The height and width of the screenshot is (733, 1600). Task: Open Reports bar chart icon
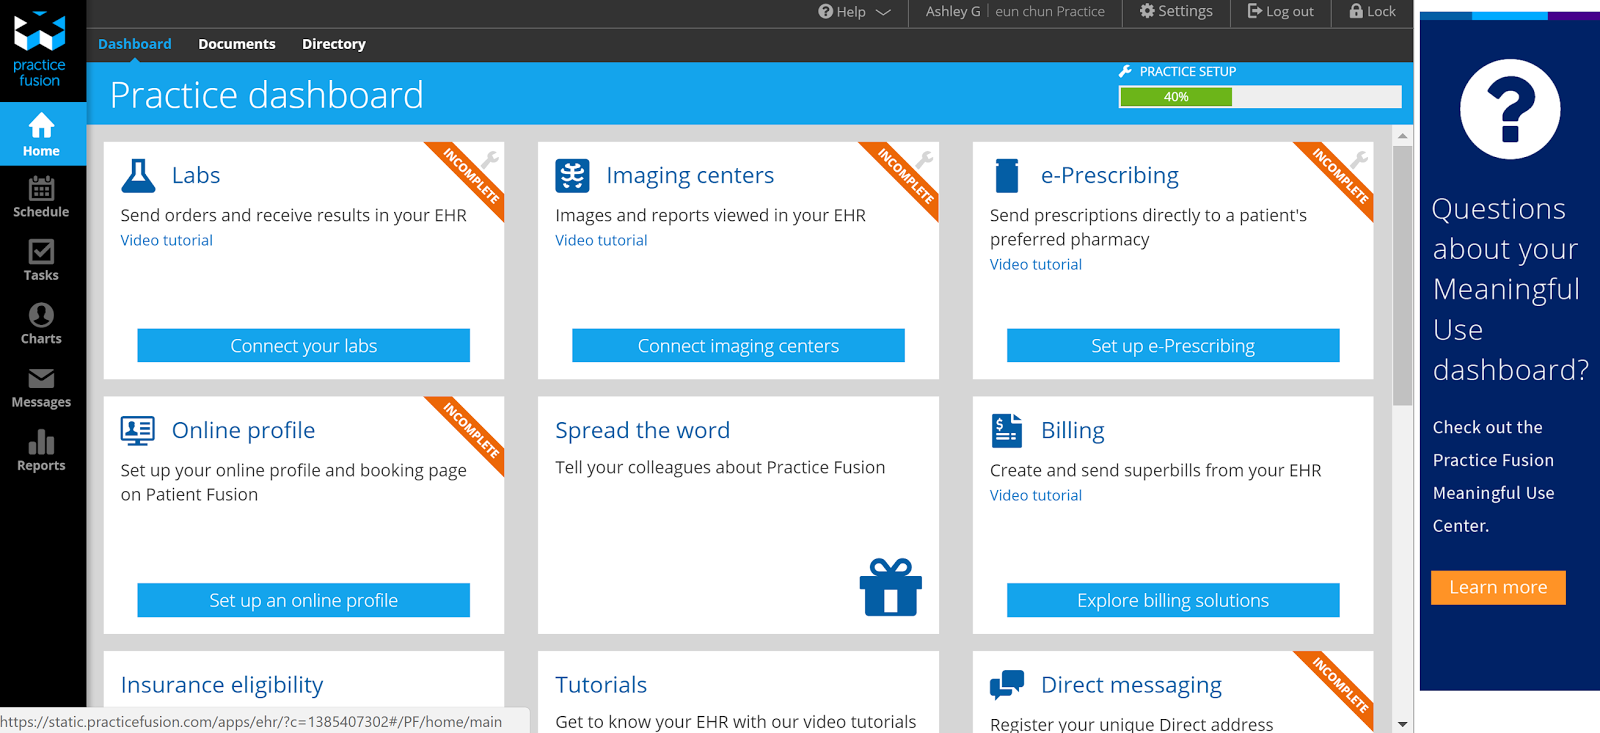tap(41, 441)
